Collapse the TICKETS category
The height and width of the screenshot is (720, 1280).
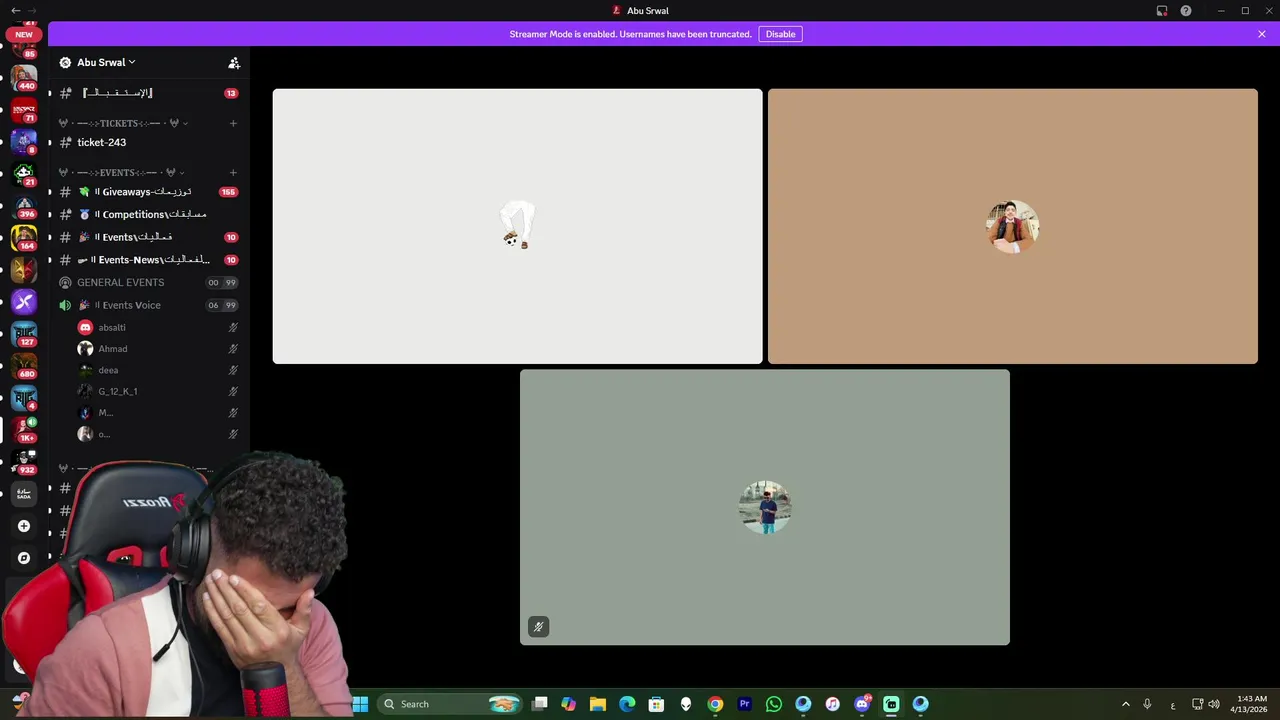tap(123, 123)
